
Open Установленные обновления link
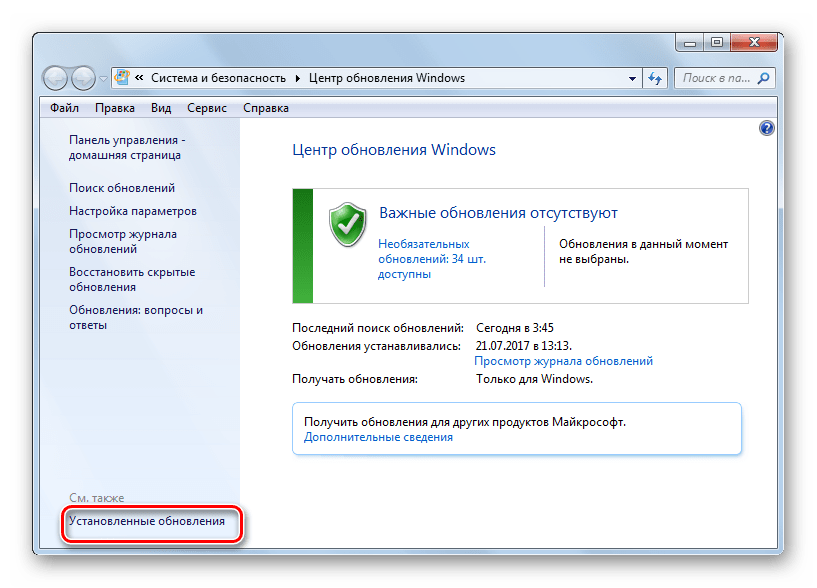pos(147,521)
